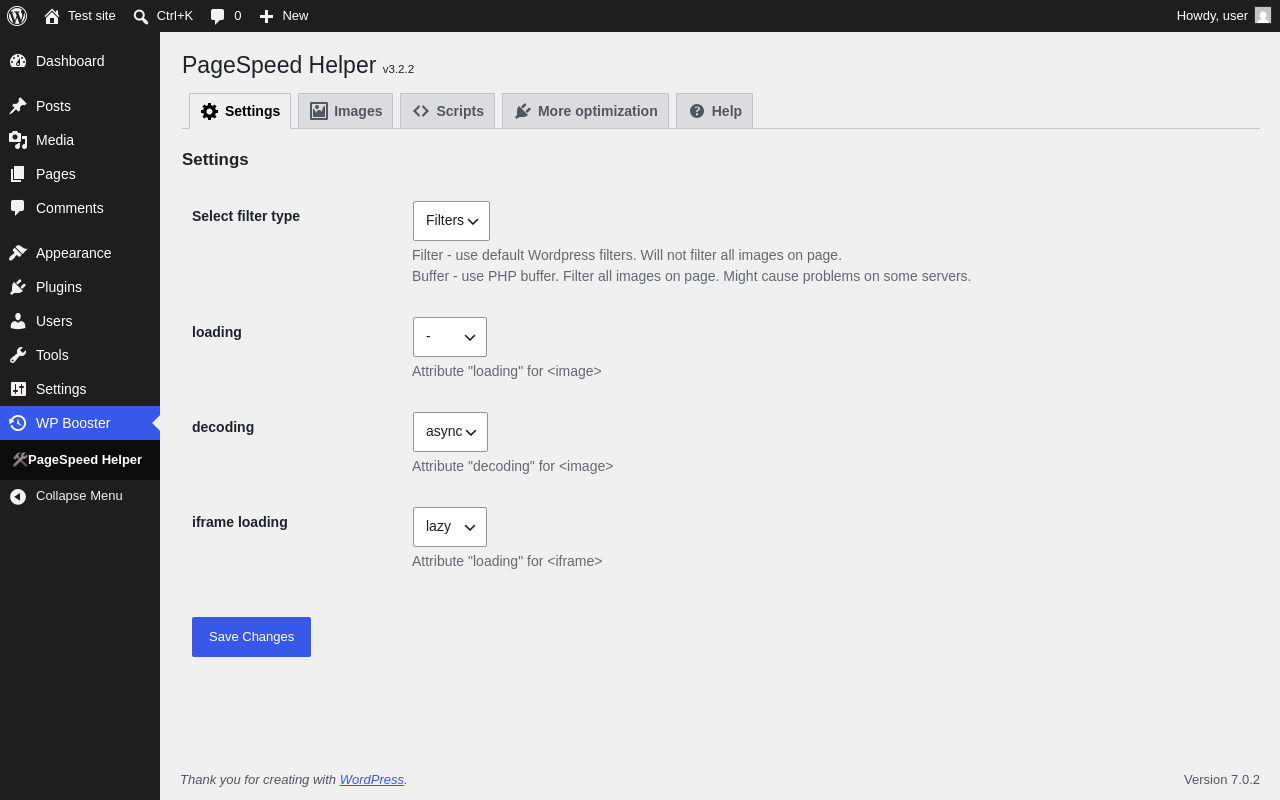Switch to the Images tab
The width and height of the screenshot is (1280, 800).
point(345,111)
